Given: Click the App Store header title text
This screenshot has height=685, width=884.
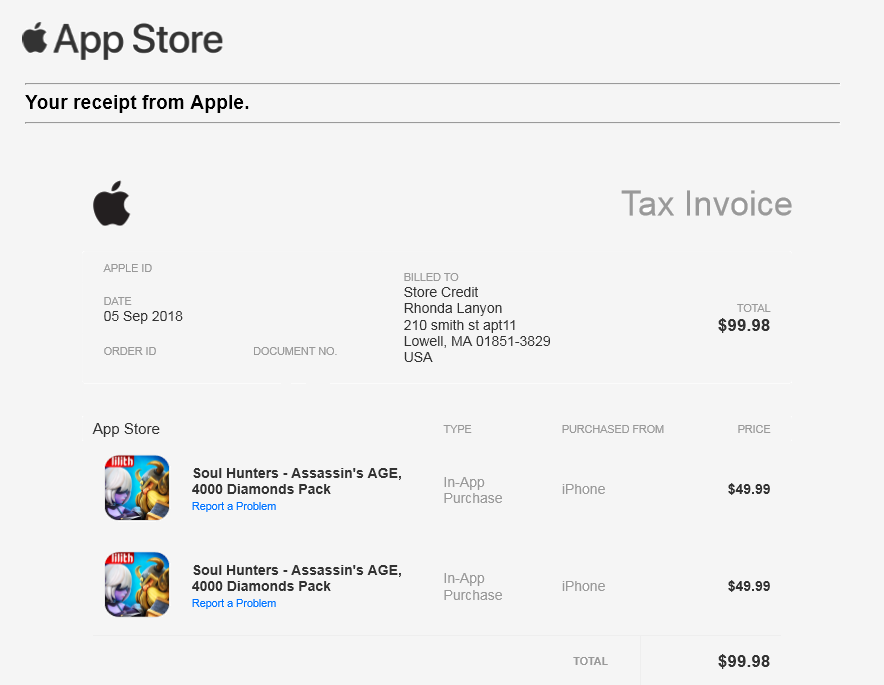Looking at the screenshot, I should coord(138,40).
